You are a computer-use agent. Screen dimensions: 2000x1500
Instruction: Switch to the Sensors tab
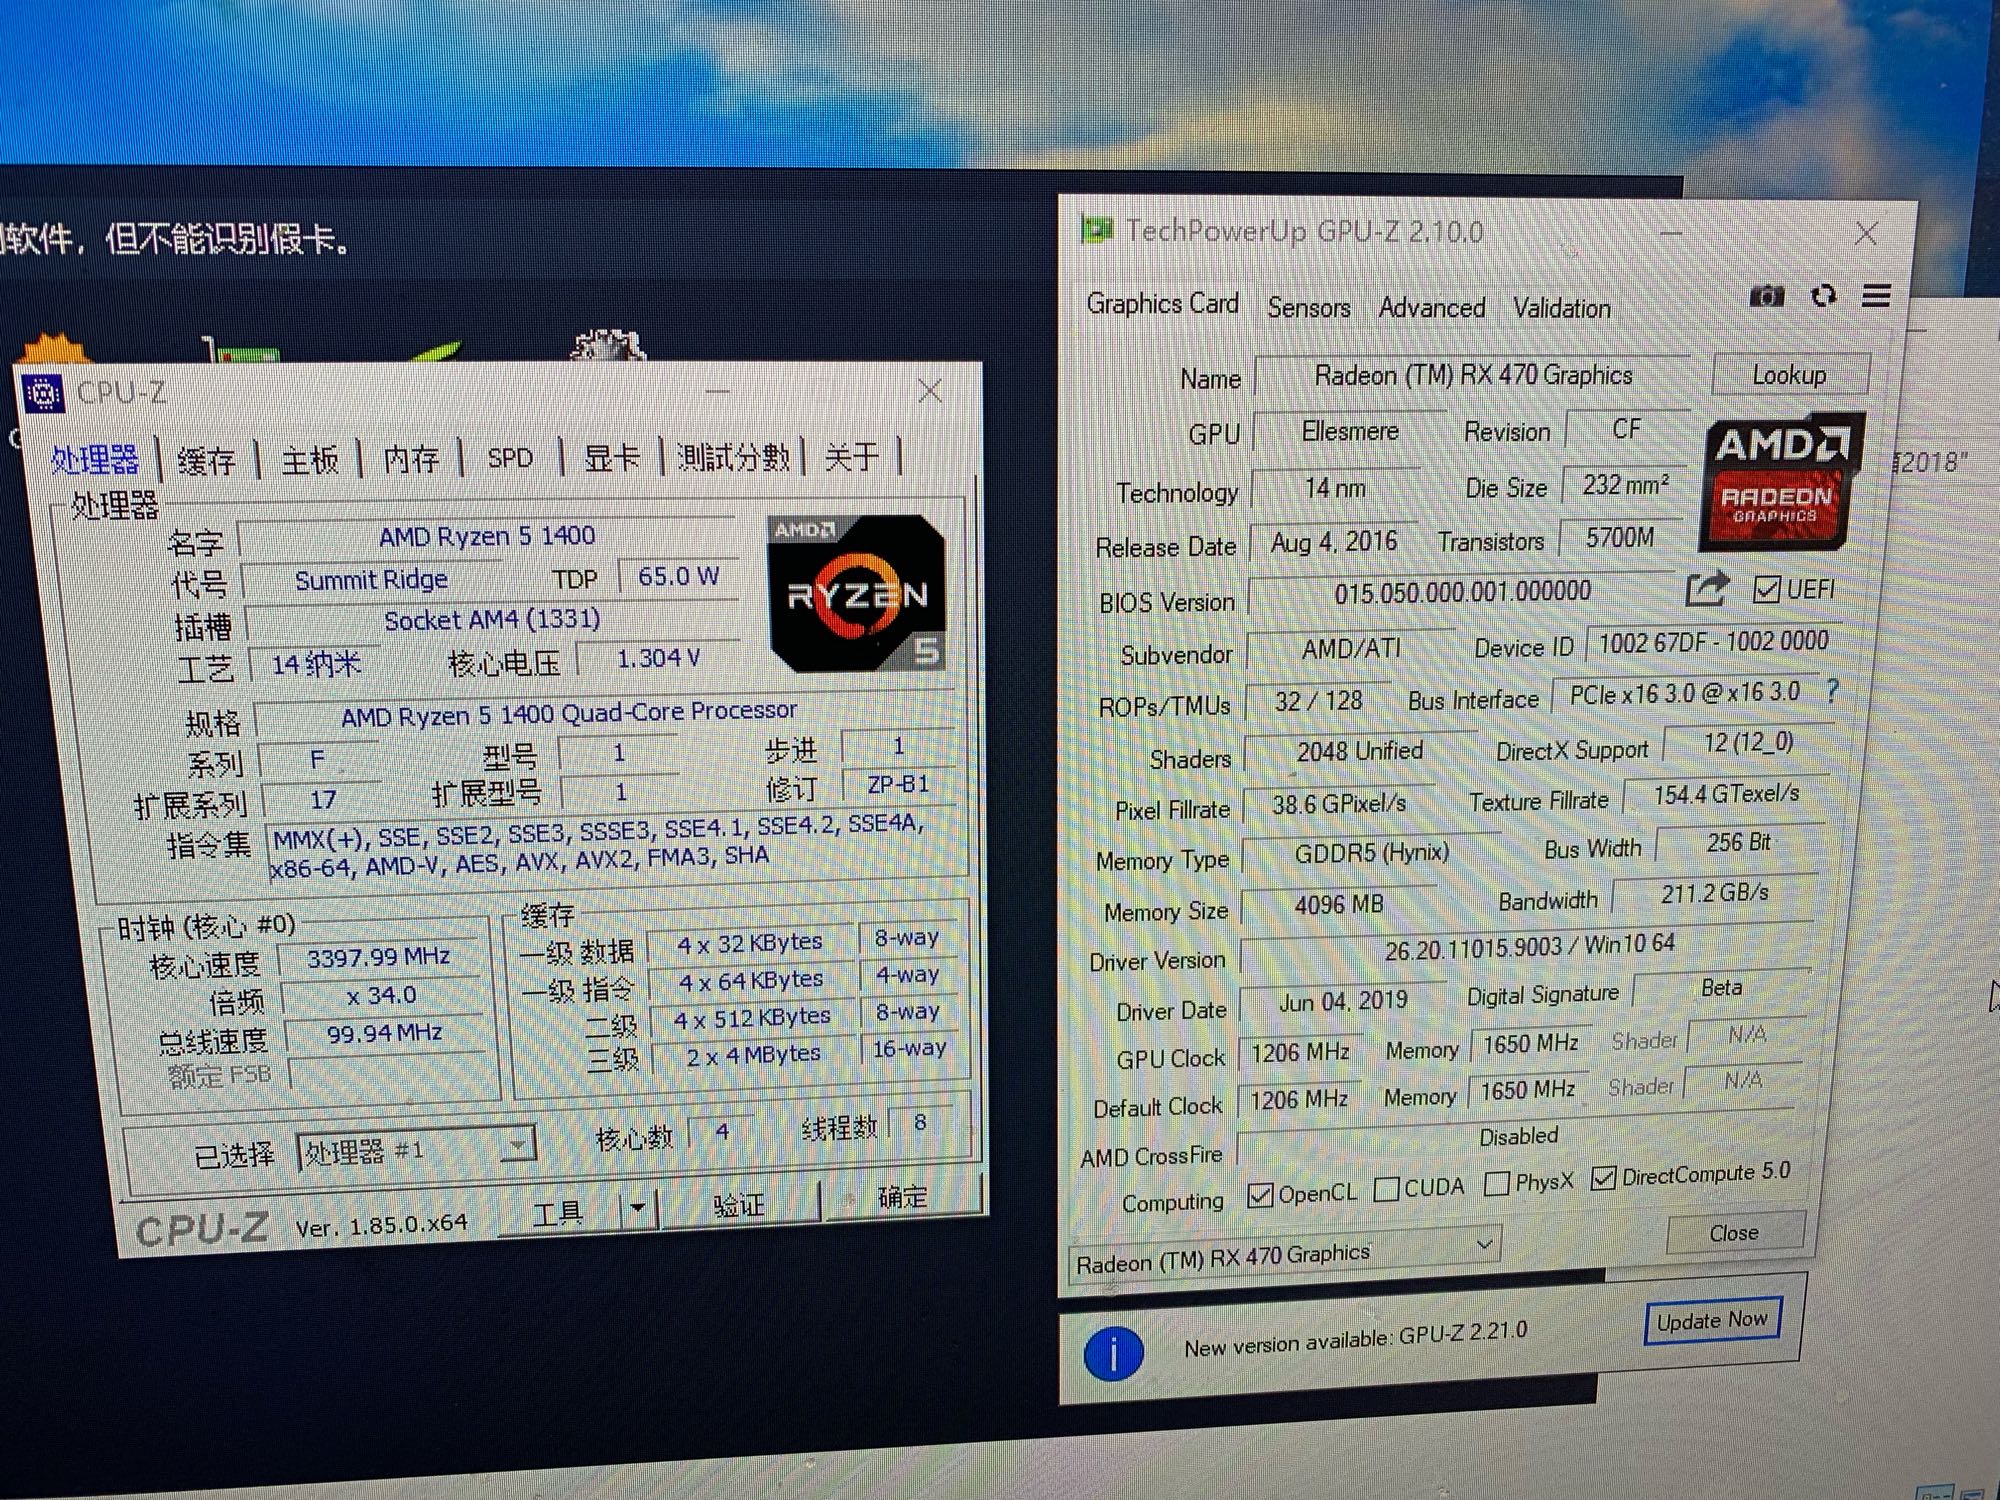click(x=1308, y=308)
